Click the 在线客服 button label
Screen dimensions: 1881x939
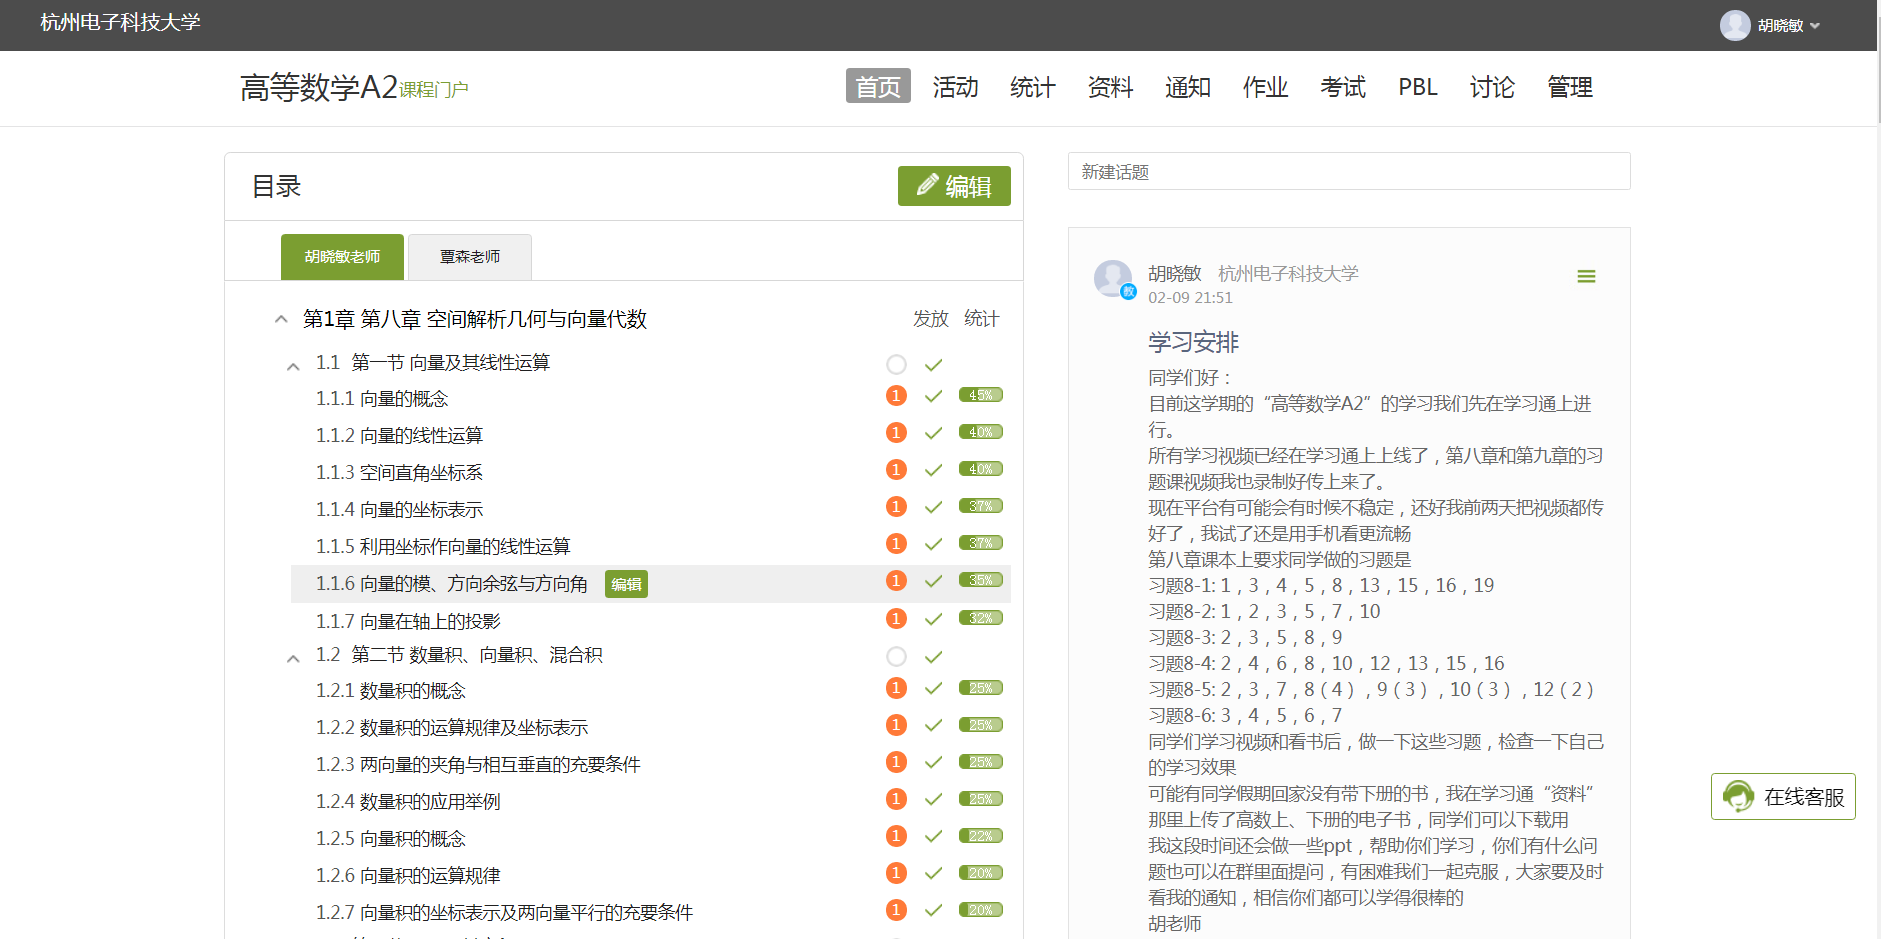coord(1804,797)
